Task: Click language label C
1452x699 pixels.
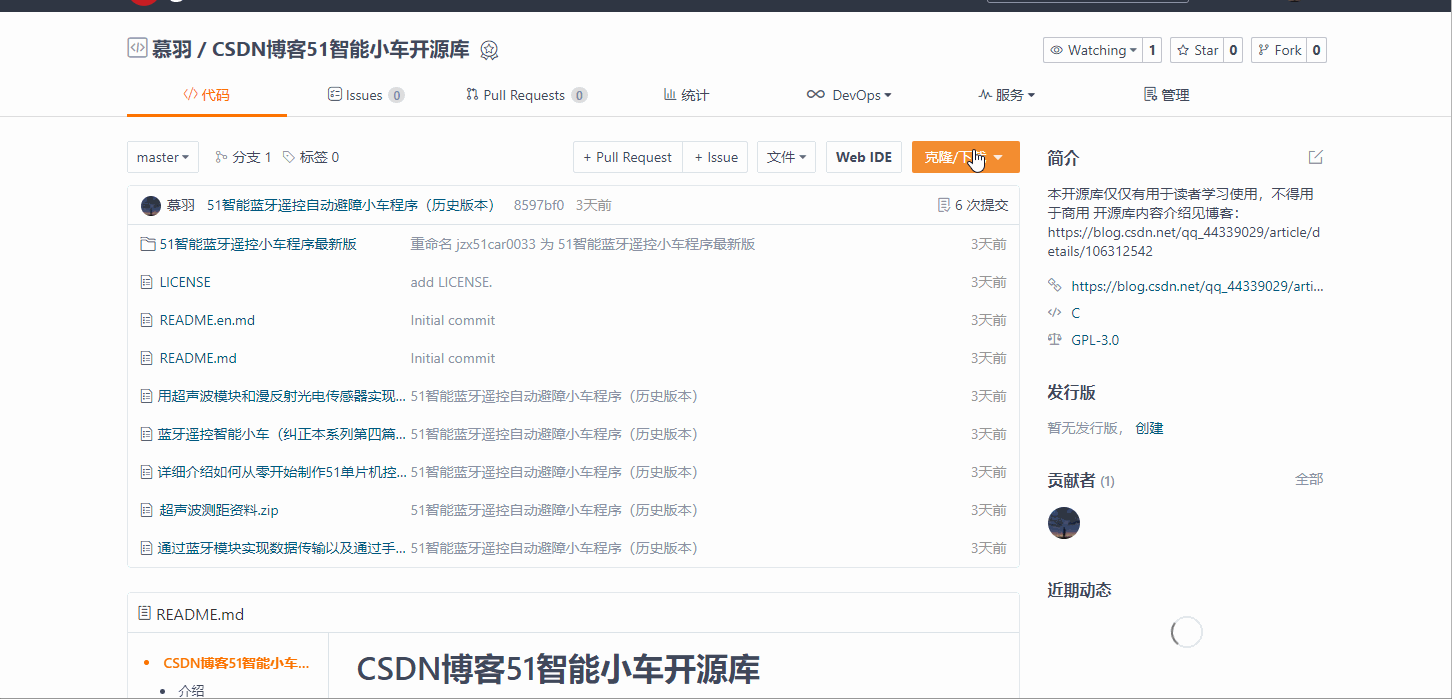Action: pos(1076,313)
